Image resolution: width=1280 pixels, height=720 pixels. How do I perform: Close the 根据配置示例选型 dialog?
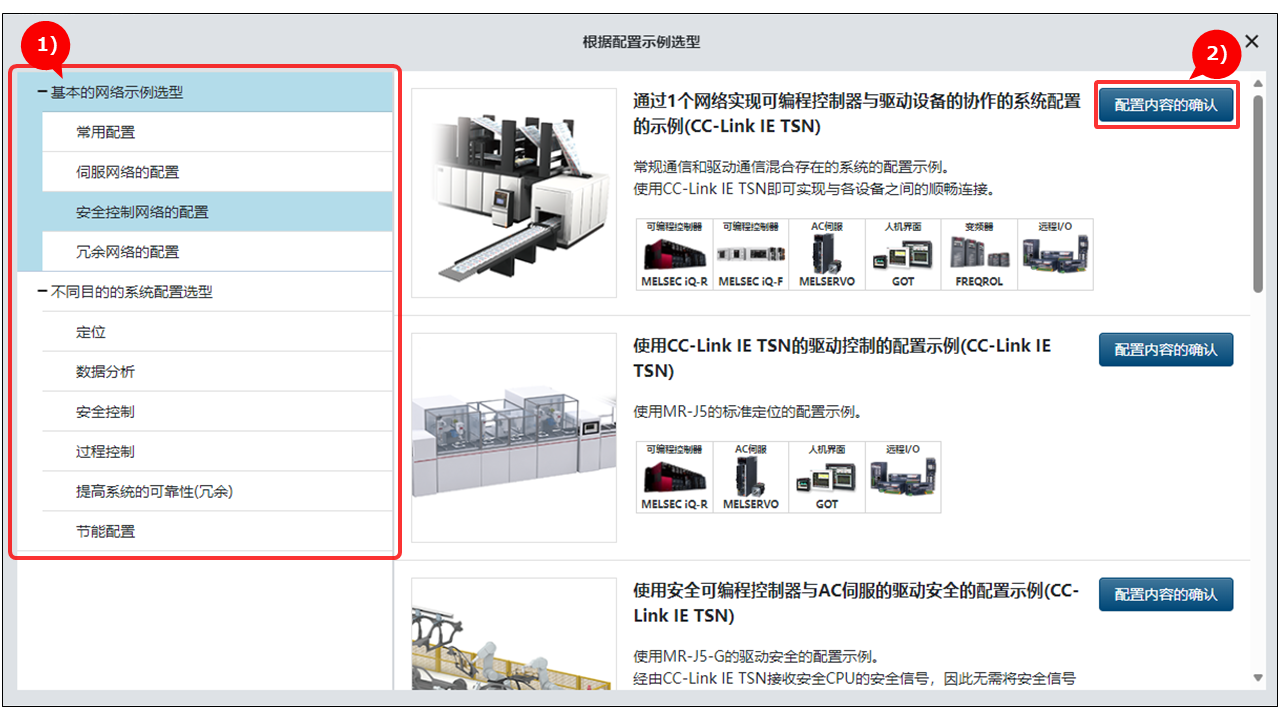pos(1251,44)
